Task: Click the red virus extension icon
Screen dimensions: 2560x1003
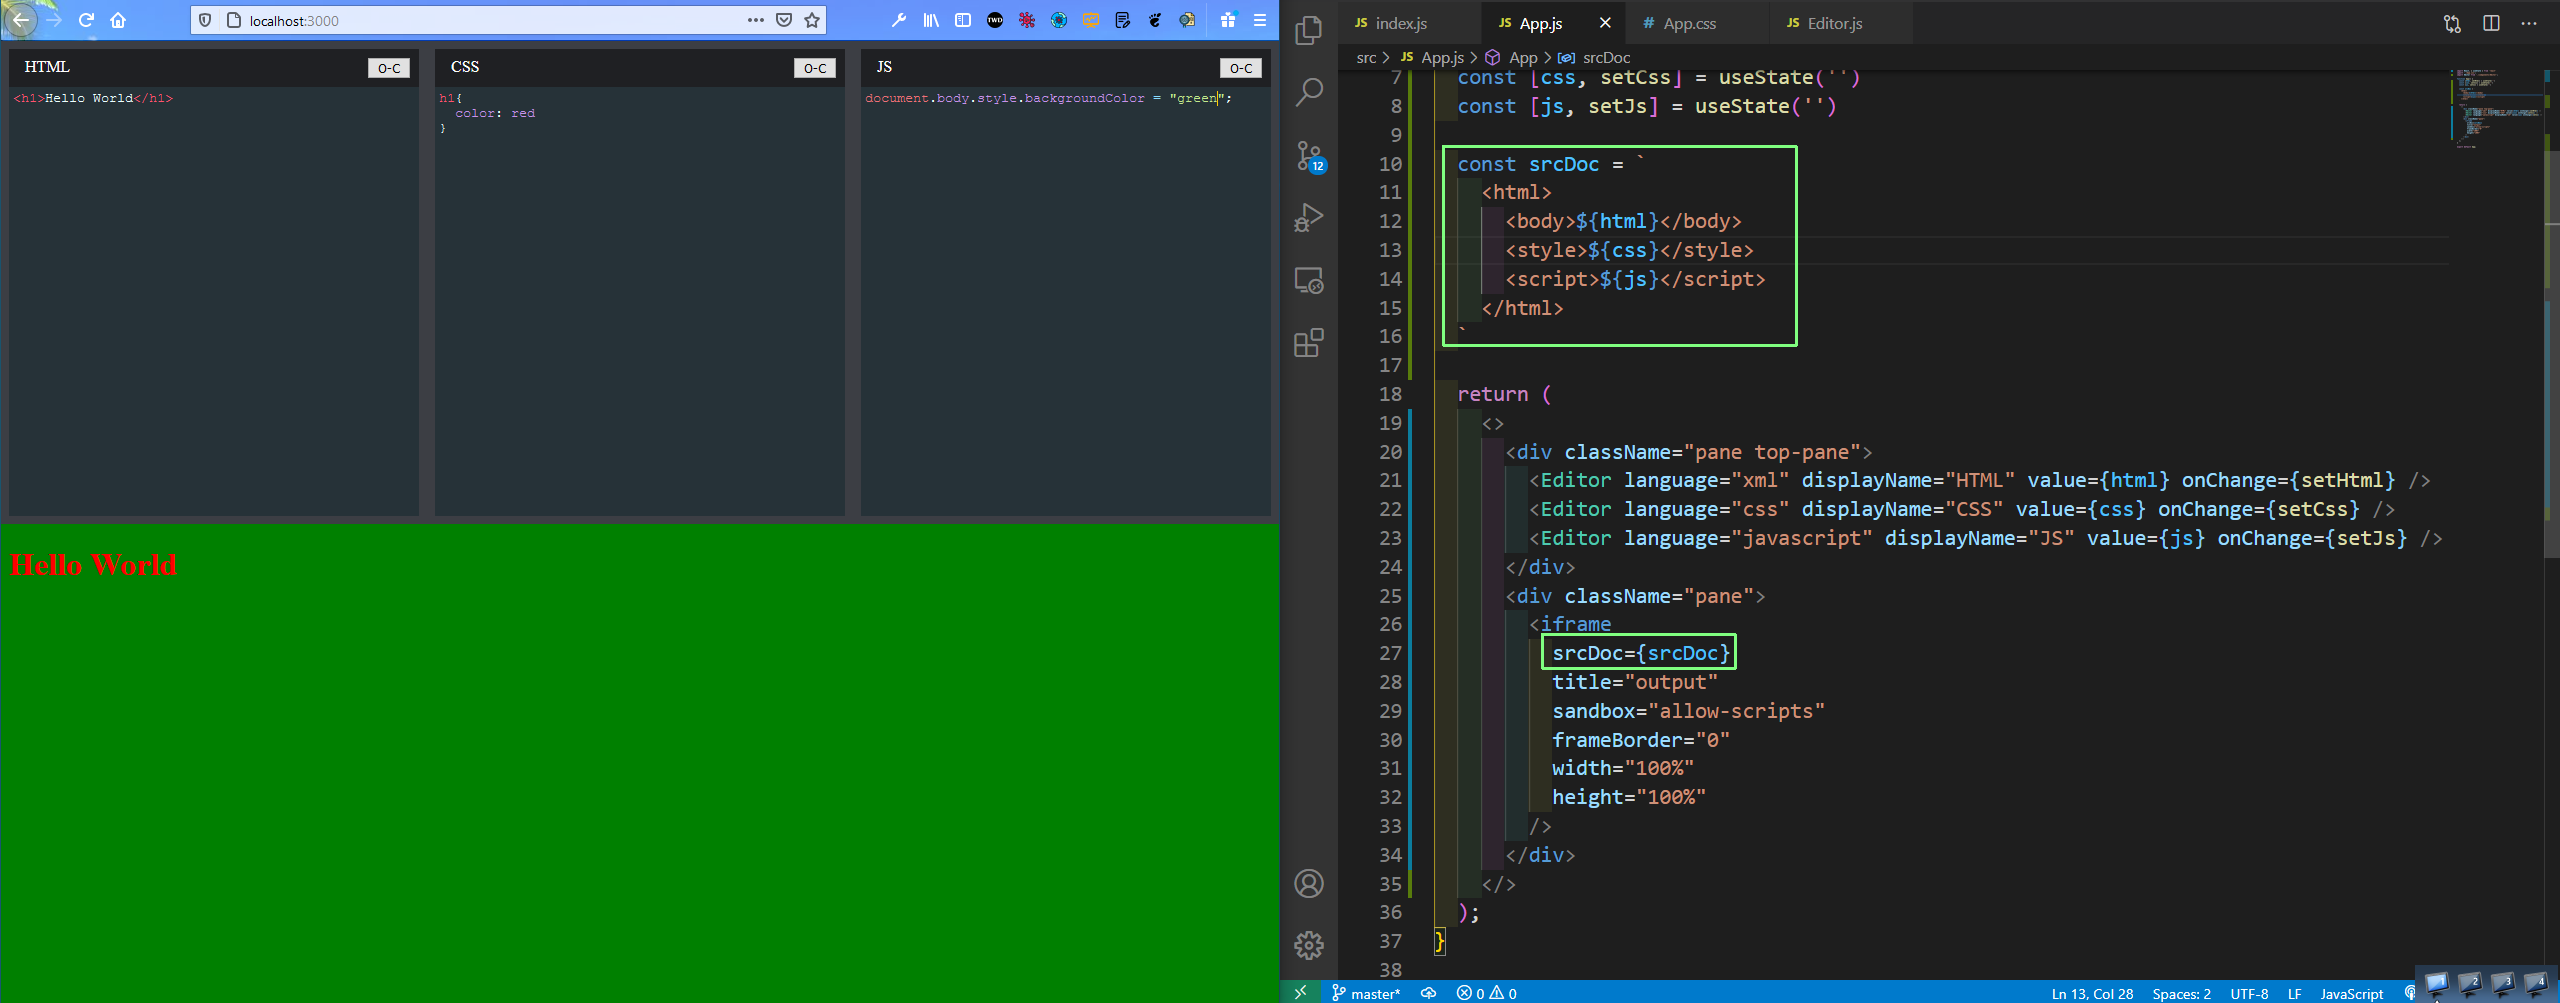Action: [x=1027, y=20]
